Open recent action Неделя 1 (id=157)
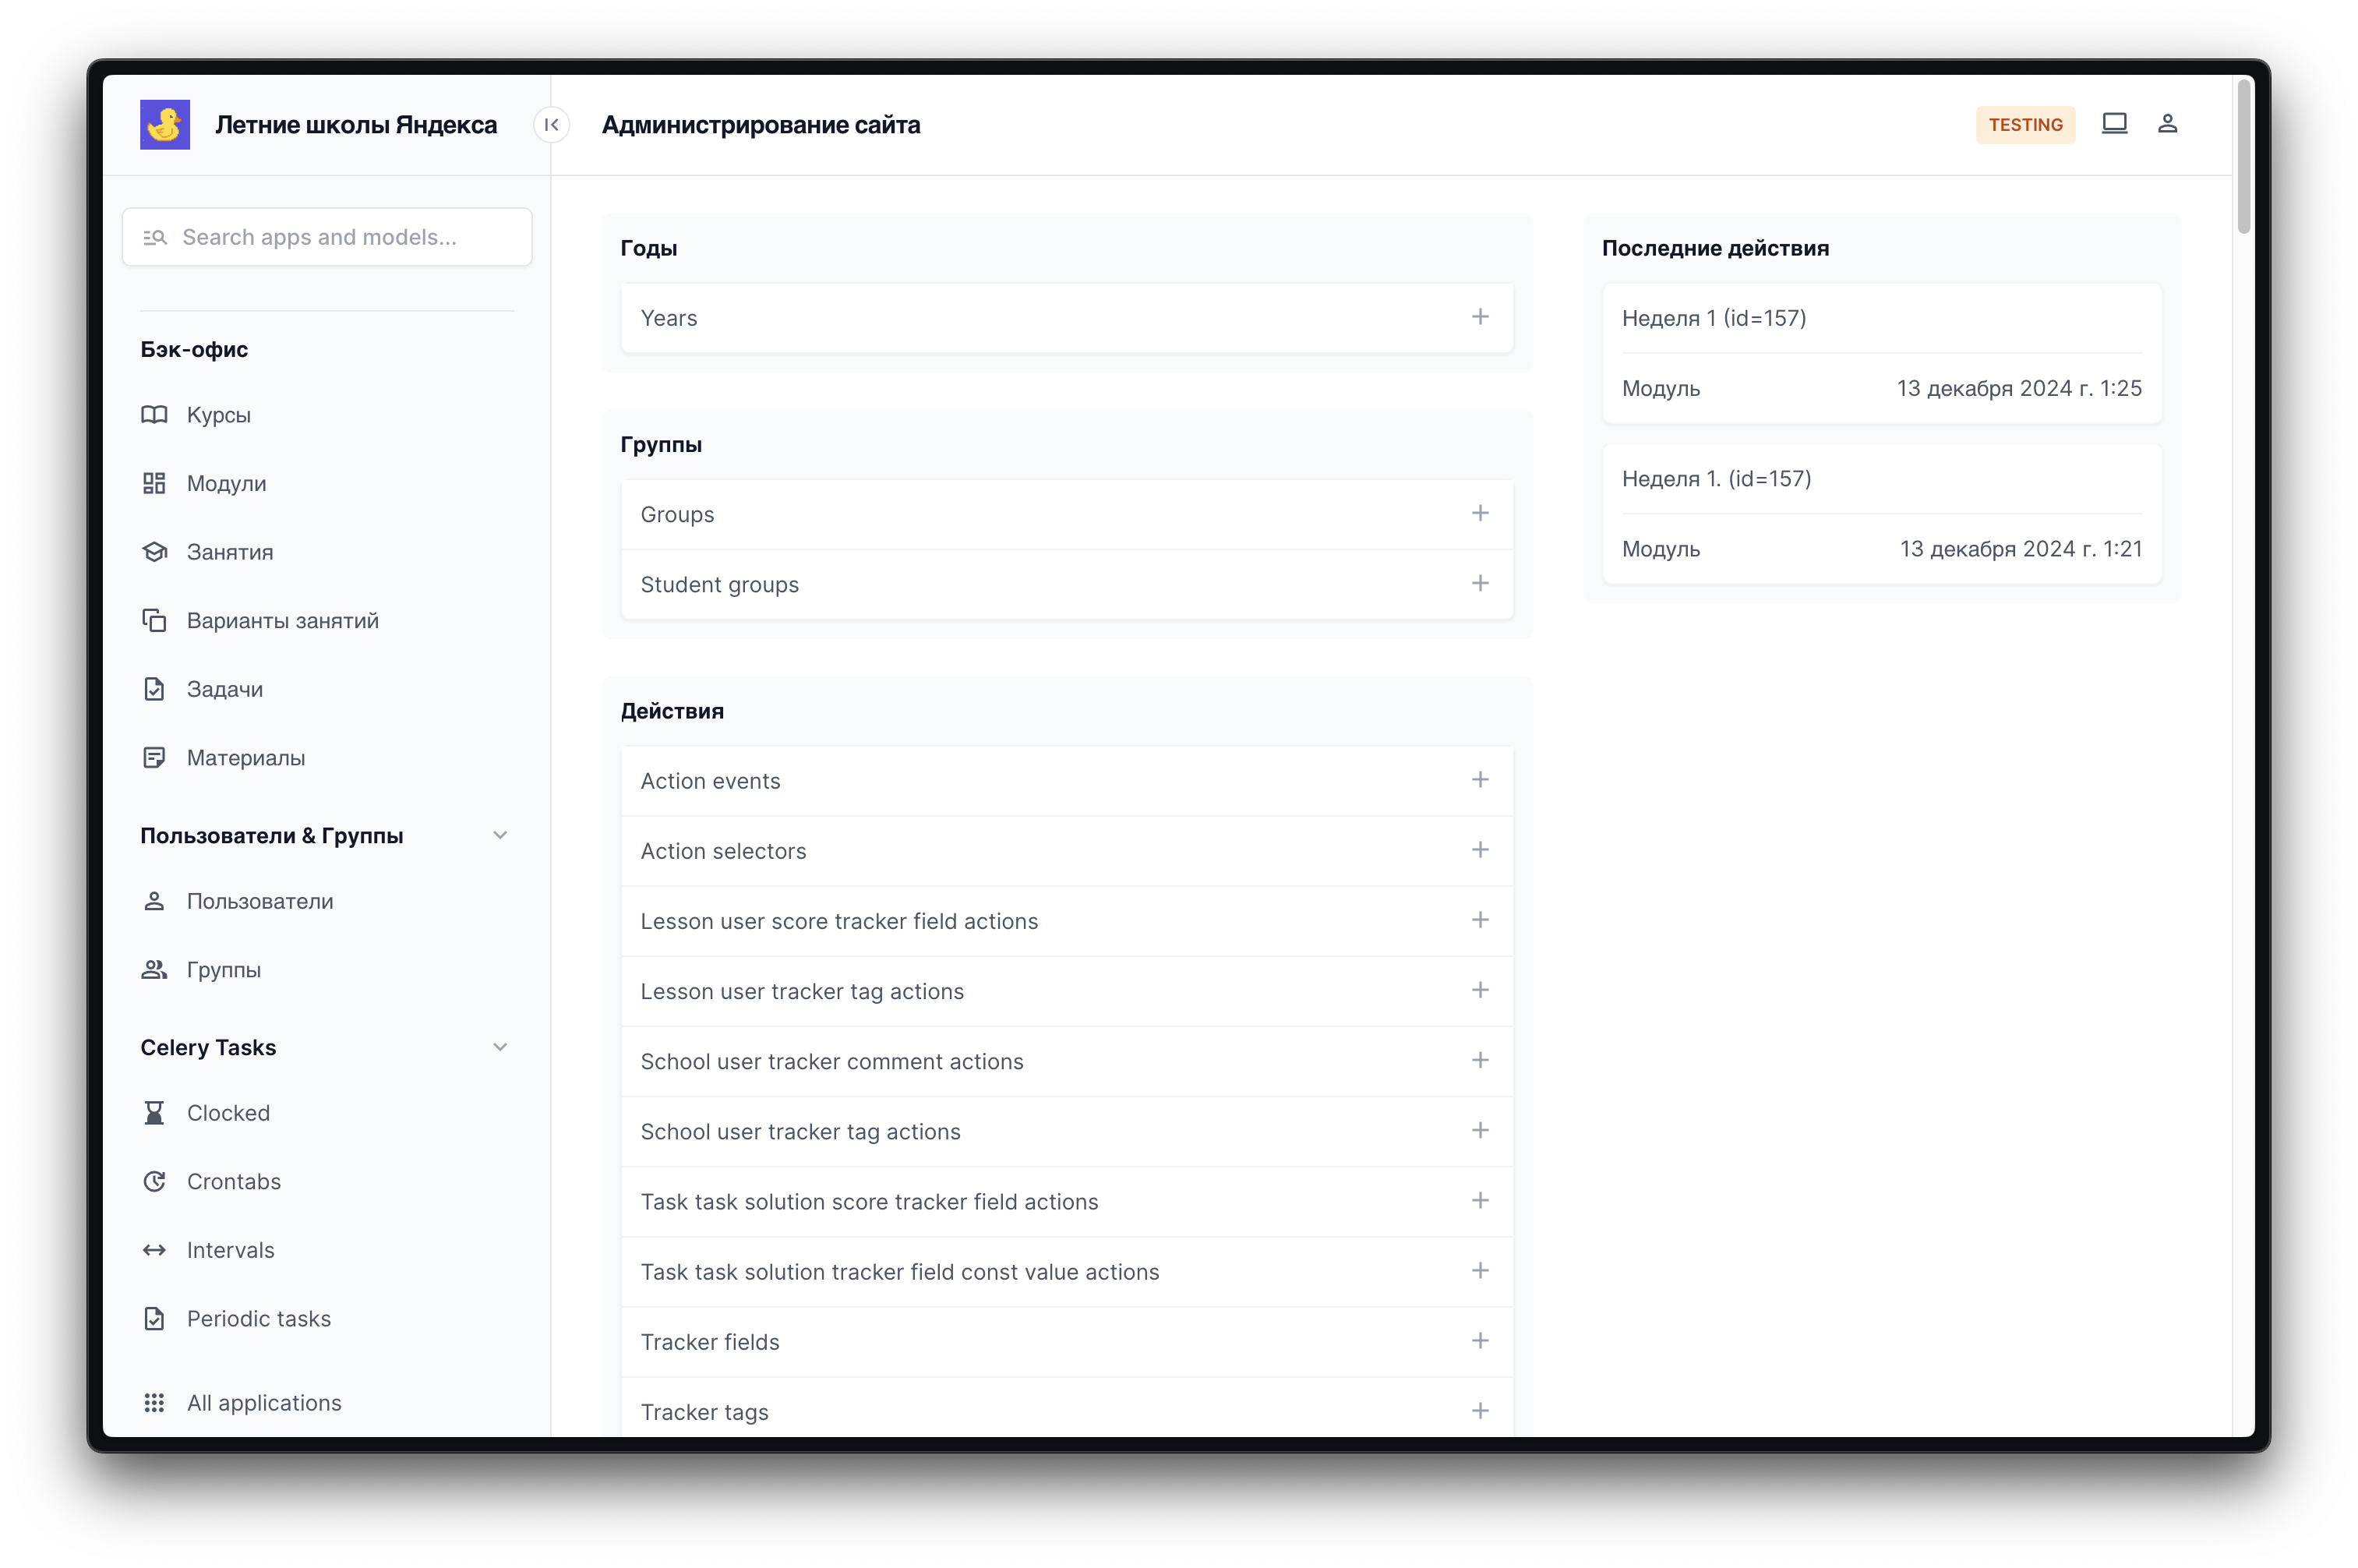The width and height of the screenshot is (2358, 1568). (1714, 318)
